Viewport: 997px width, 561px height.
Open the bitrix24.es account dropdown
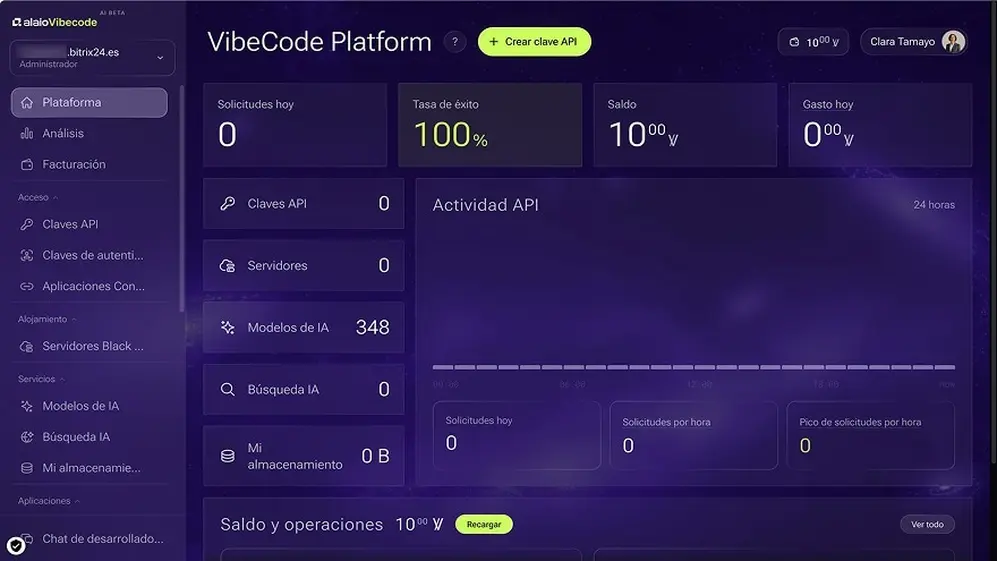[x=92, y=57]
